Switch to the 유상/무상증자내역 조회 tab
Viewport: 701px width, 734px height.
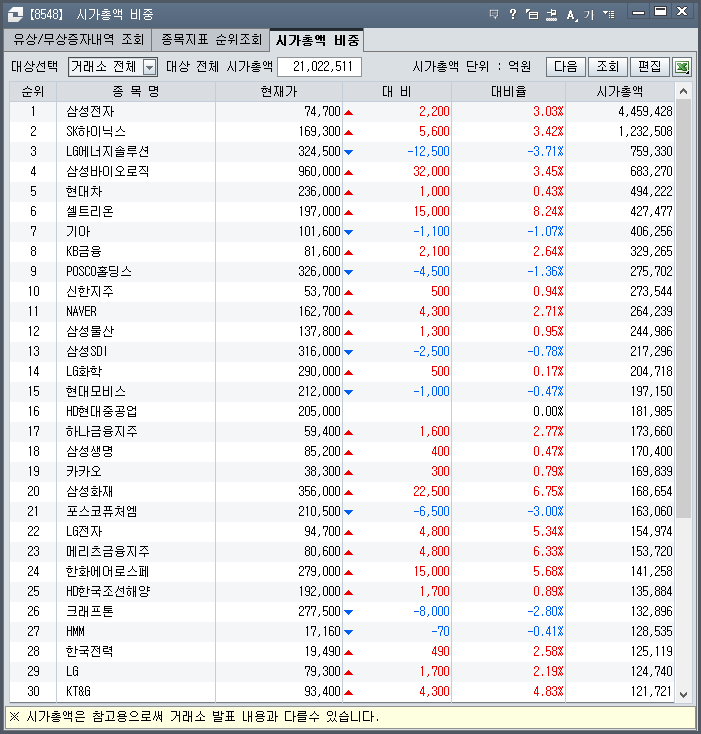point(78,40)
